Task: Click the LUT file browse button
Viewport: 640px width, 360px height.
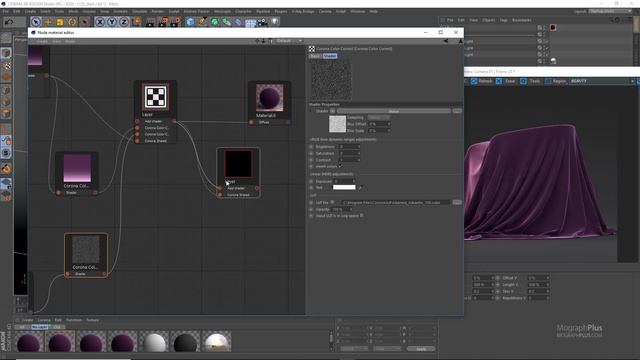Action: (x=457, y=202)
